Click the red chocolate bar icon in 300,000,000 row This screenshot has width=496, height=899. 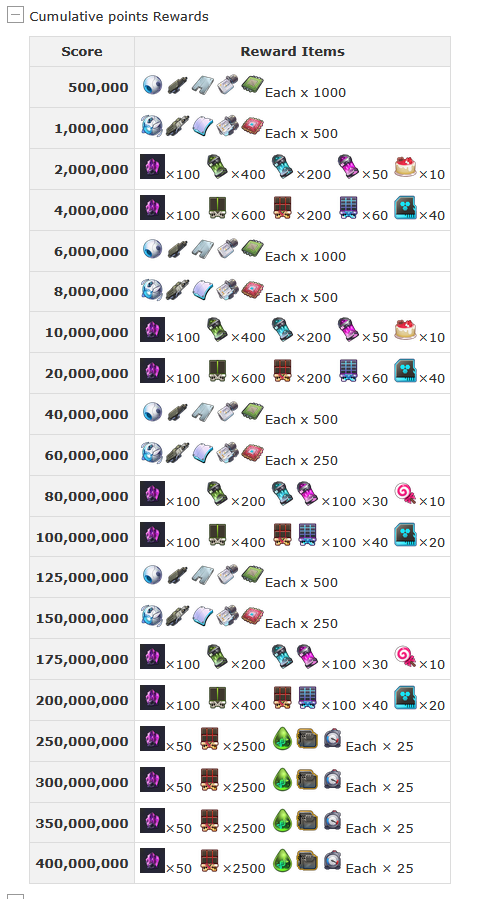point(210,779)
